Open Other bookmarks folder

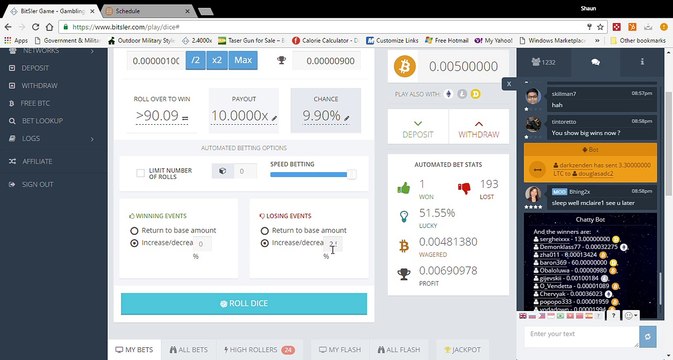click(x=638, y=40)
